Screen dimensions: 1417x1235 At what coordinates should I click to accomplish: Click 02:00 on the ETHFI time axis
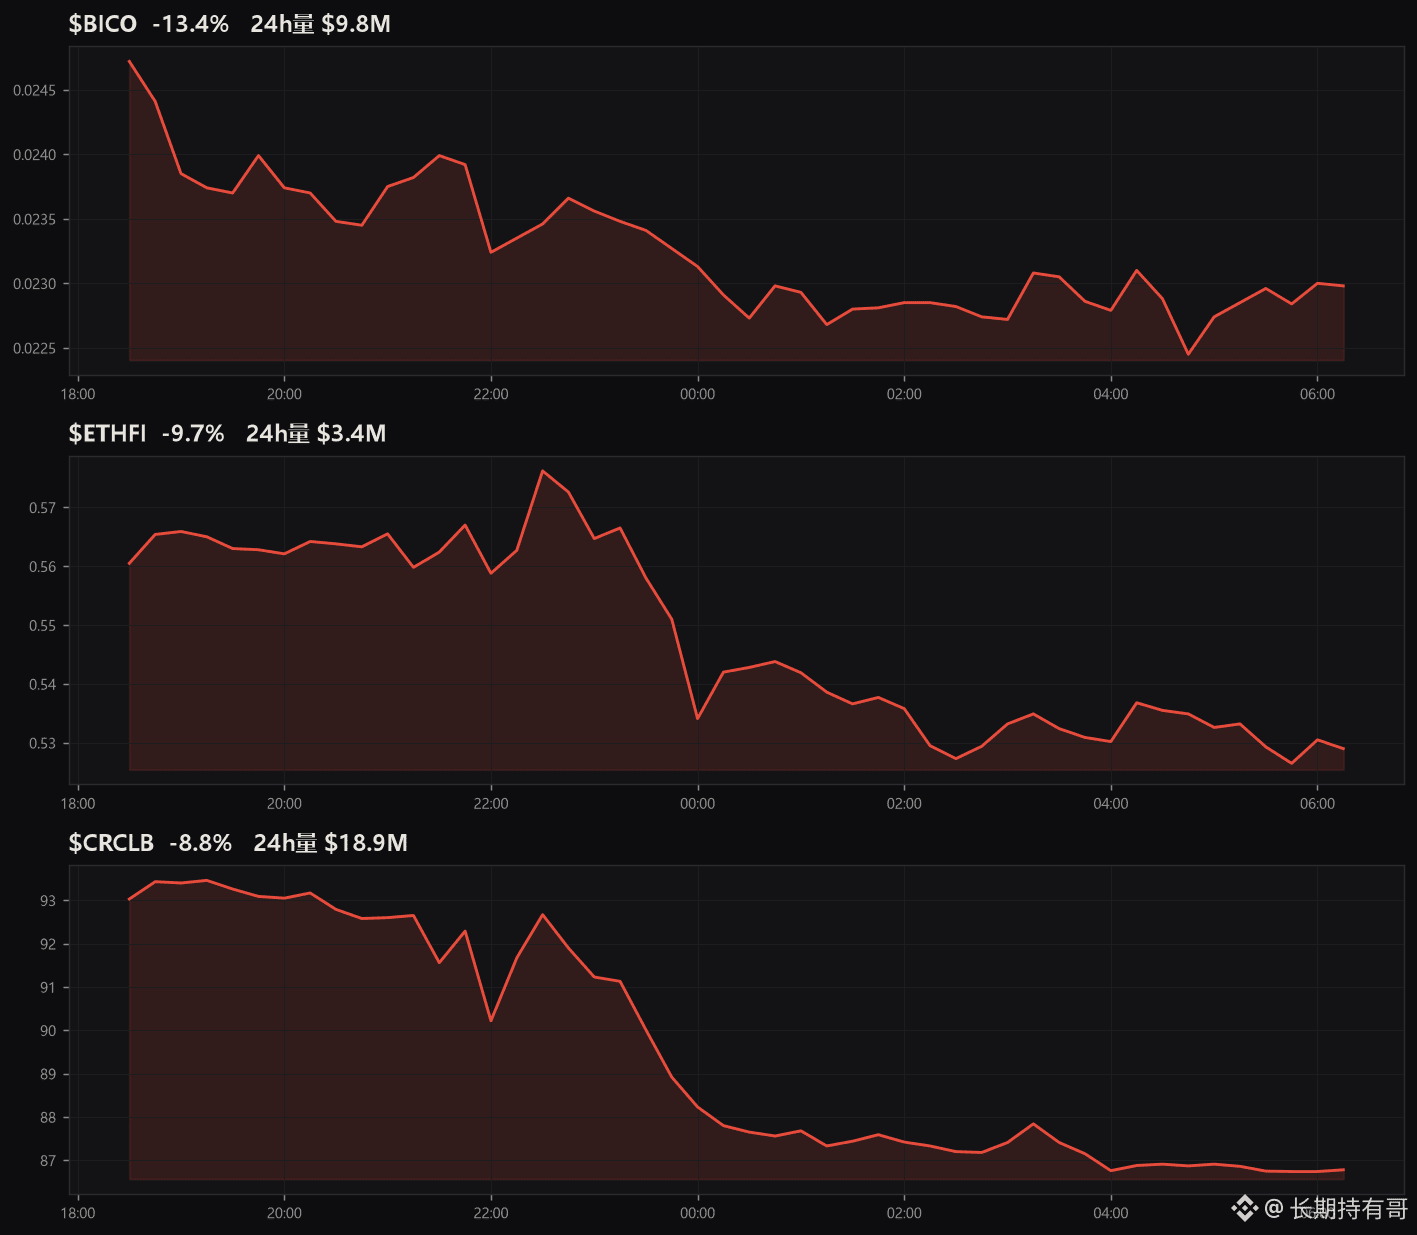click(x=904, y=804)
